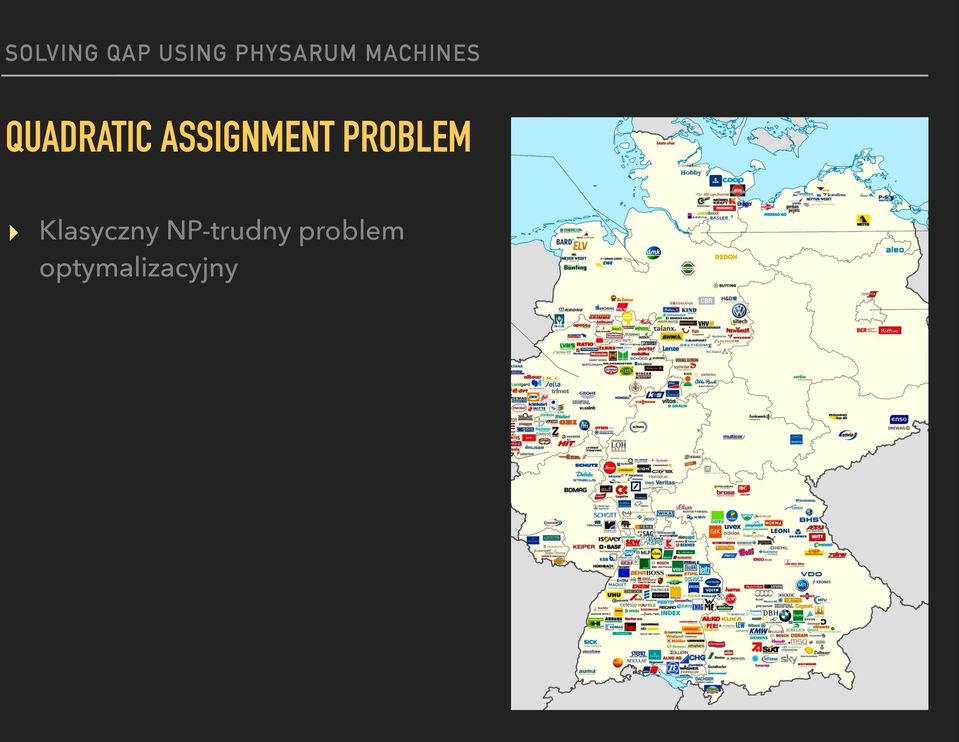Image resolution: width=959 pixels, height=742 pixels.
Task: Click the yellow Netto dog logo
Action: [863, 220]
